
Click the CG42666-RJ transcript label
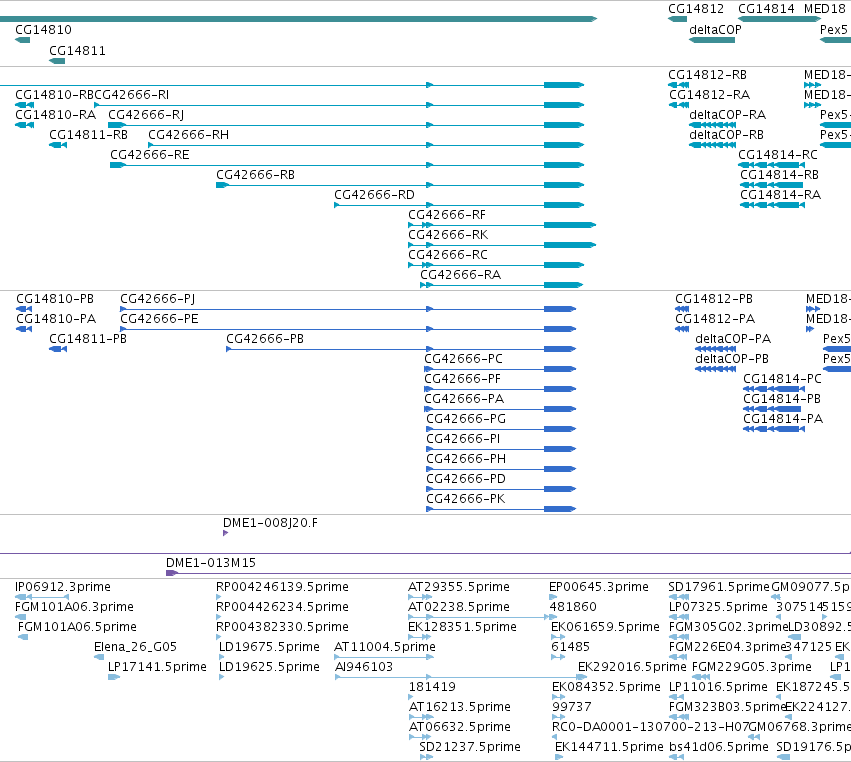[146, 115]
